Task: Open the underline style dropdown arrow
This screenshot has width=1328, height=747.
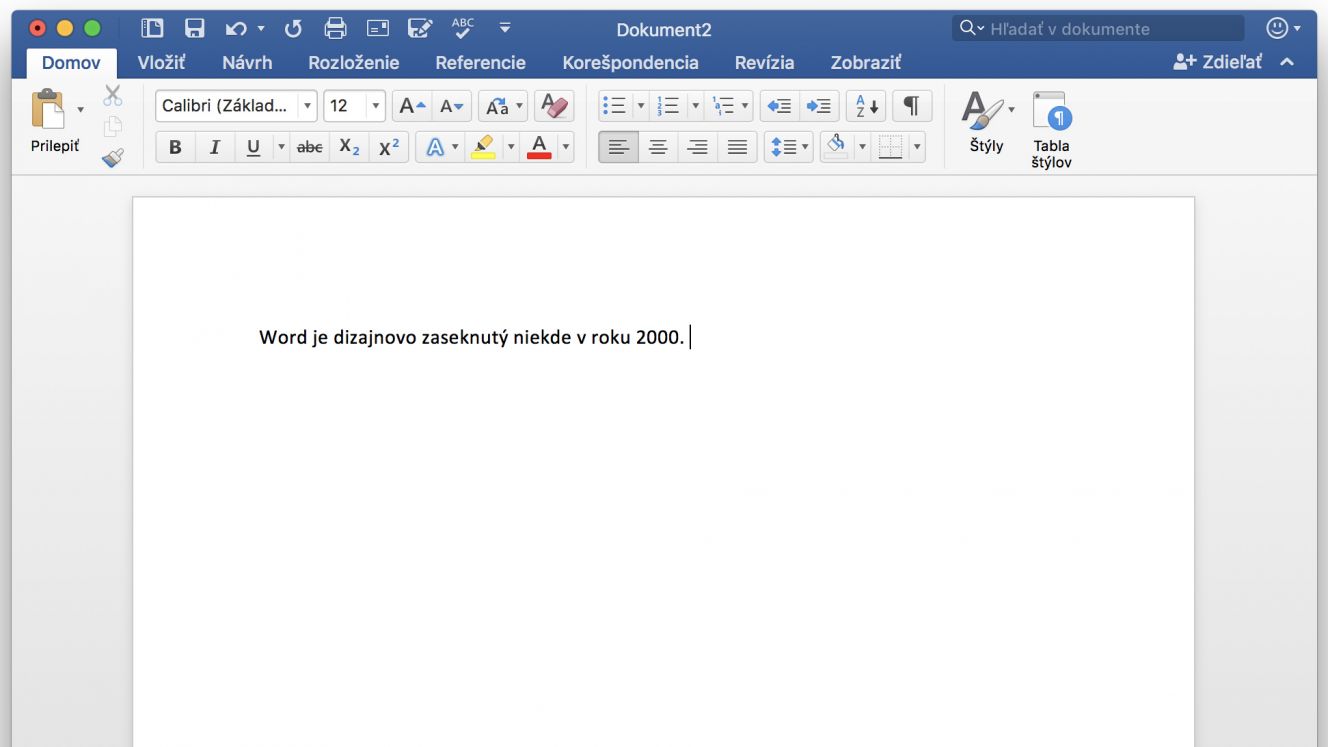Action: 281,147
